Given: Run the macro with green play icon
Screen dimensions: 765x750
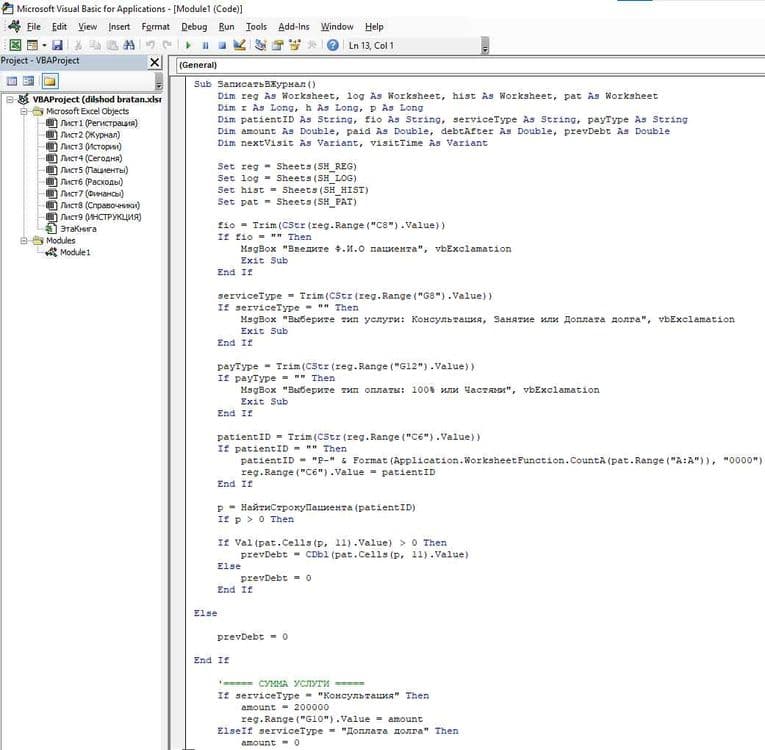Looking at the screenshot, I should [x=188, y=45].
